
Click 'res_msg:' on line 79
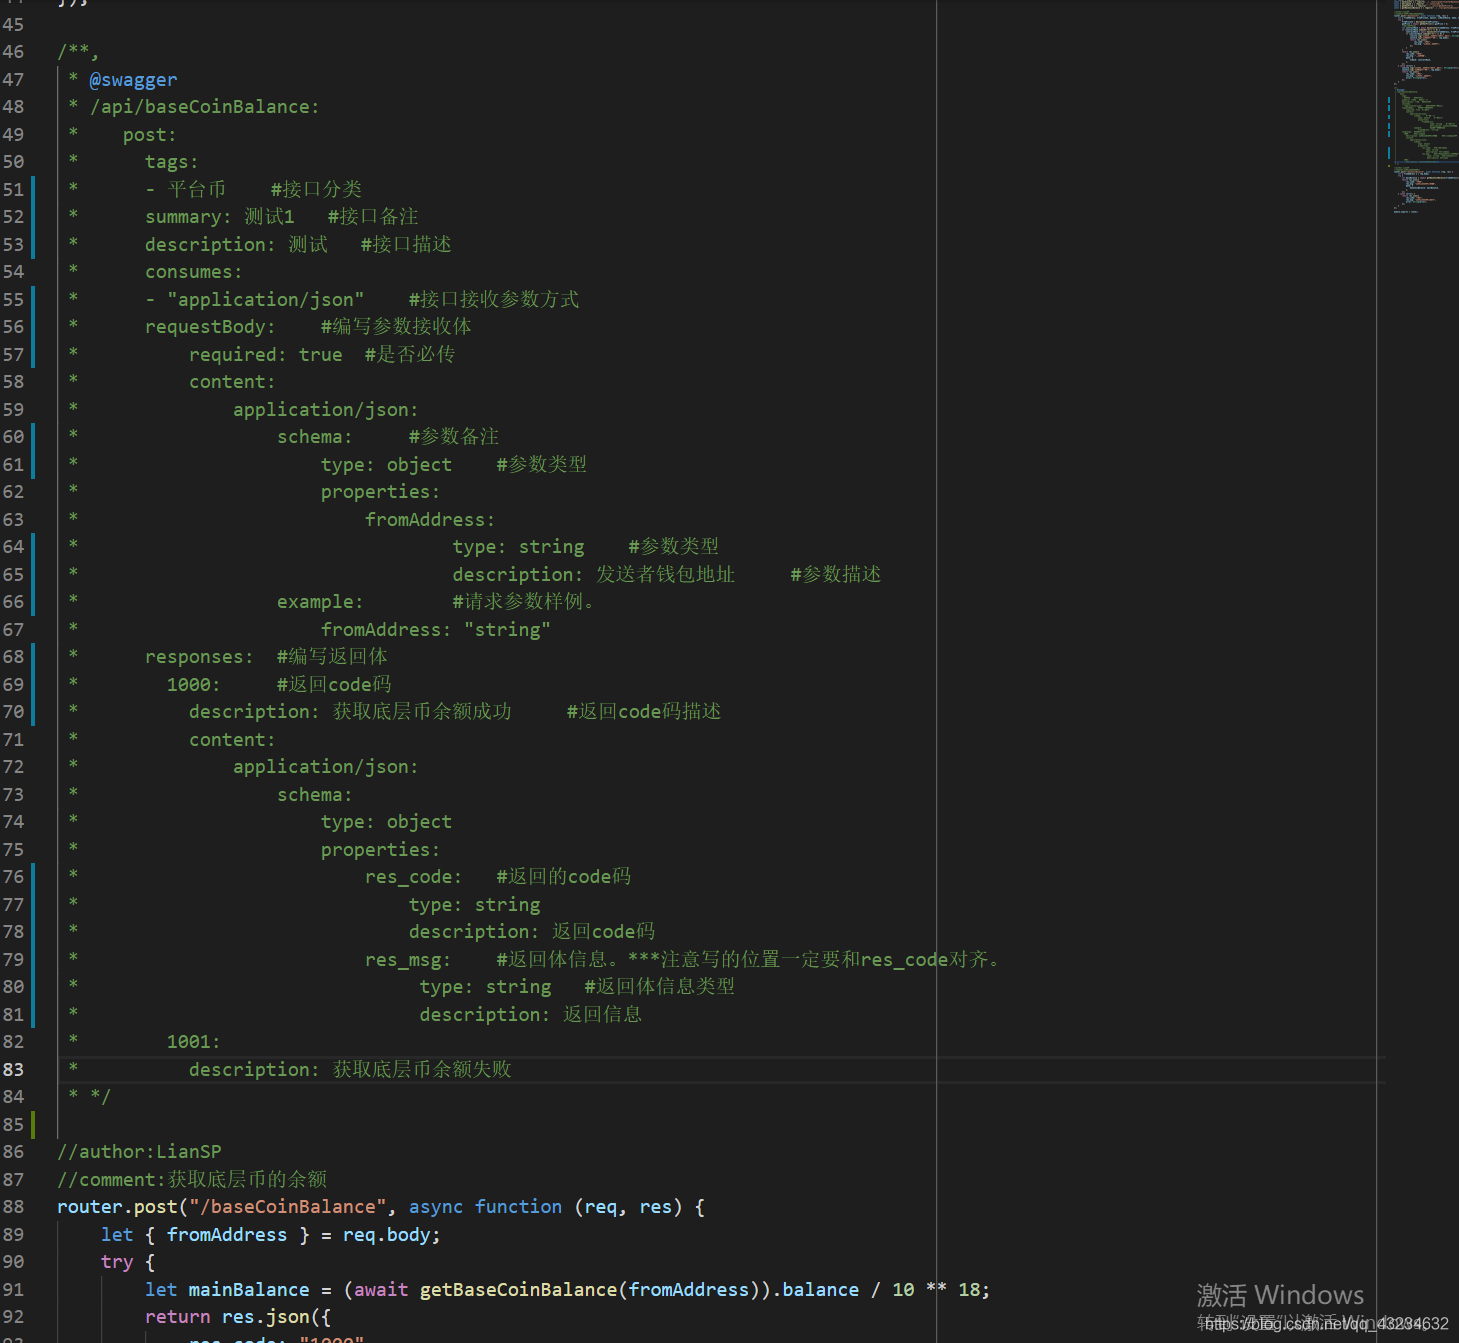[x=408, y=960]
